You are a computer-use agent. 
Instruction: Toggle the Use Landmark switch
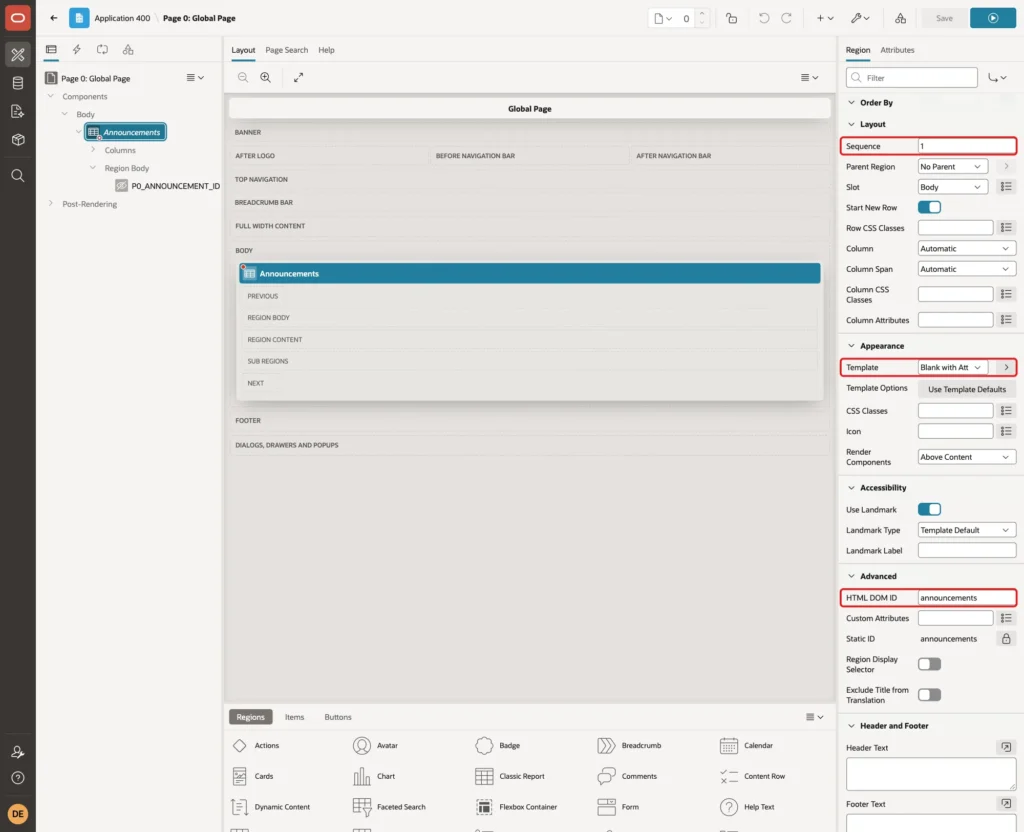(x=929, y=509)
